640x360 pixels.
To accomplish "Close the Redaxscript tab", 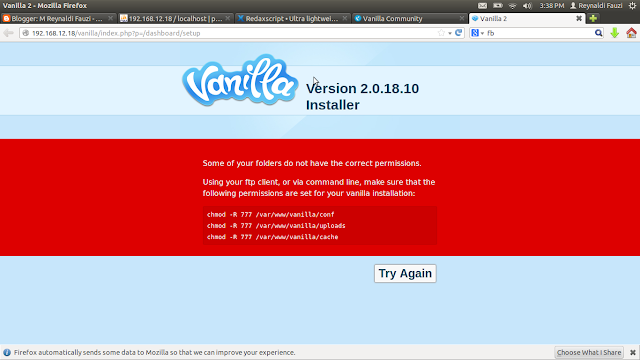I will 345,18.
